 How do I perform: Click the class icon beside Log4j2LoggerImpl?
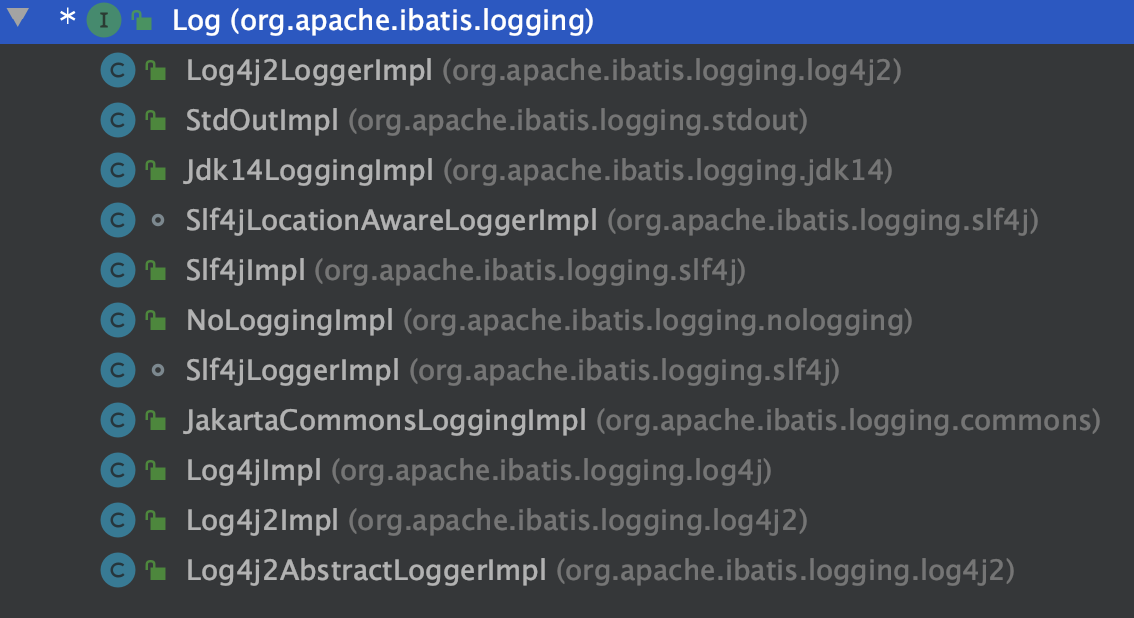point(118,71)
